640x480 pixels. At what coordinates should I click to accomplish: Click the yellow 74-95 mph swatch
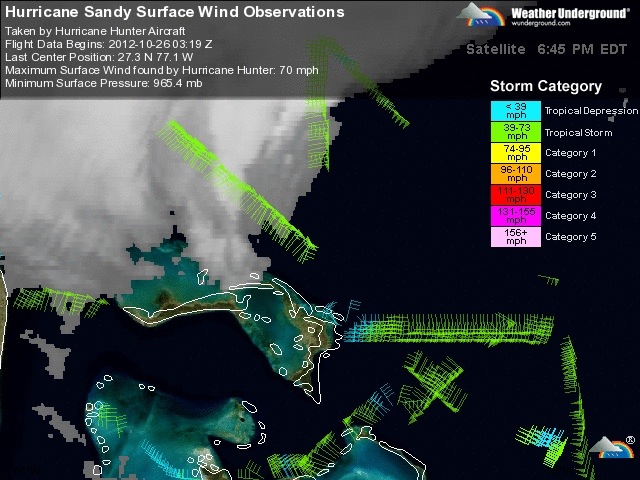pyautogui.click(x=515, y=152)
